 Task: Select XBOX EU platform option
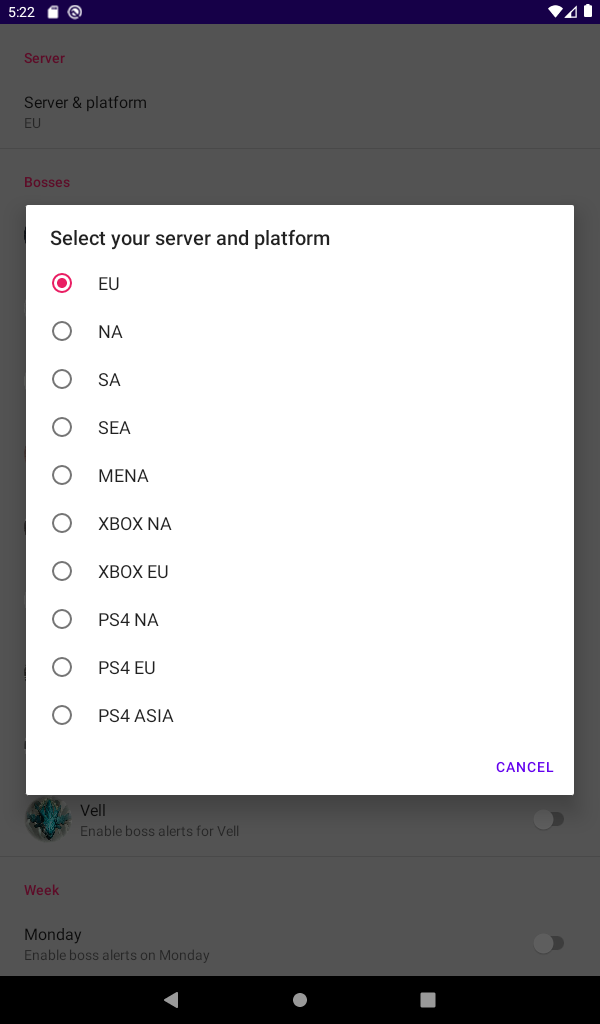click(300, 571)
